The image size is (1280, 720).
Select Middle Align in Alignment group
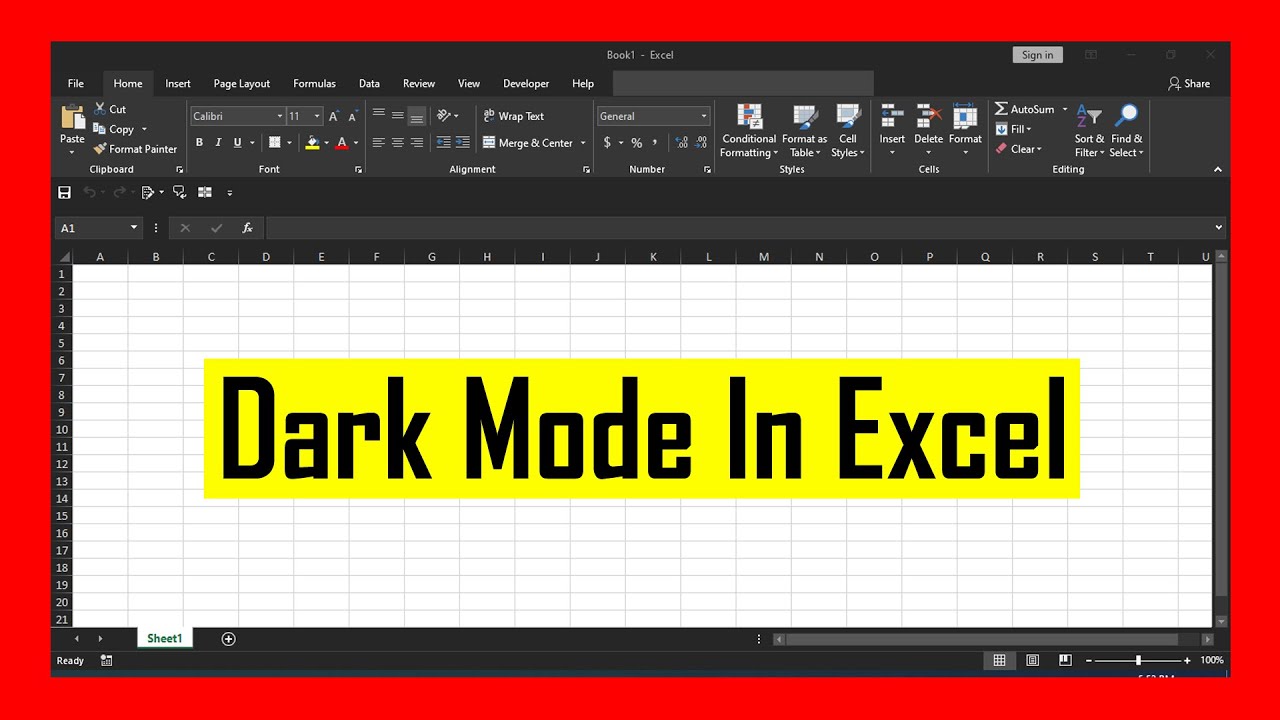point(397,116)
